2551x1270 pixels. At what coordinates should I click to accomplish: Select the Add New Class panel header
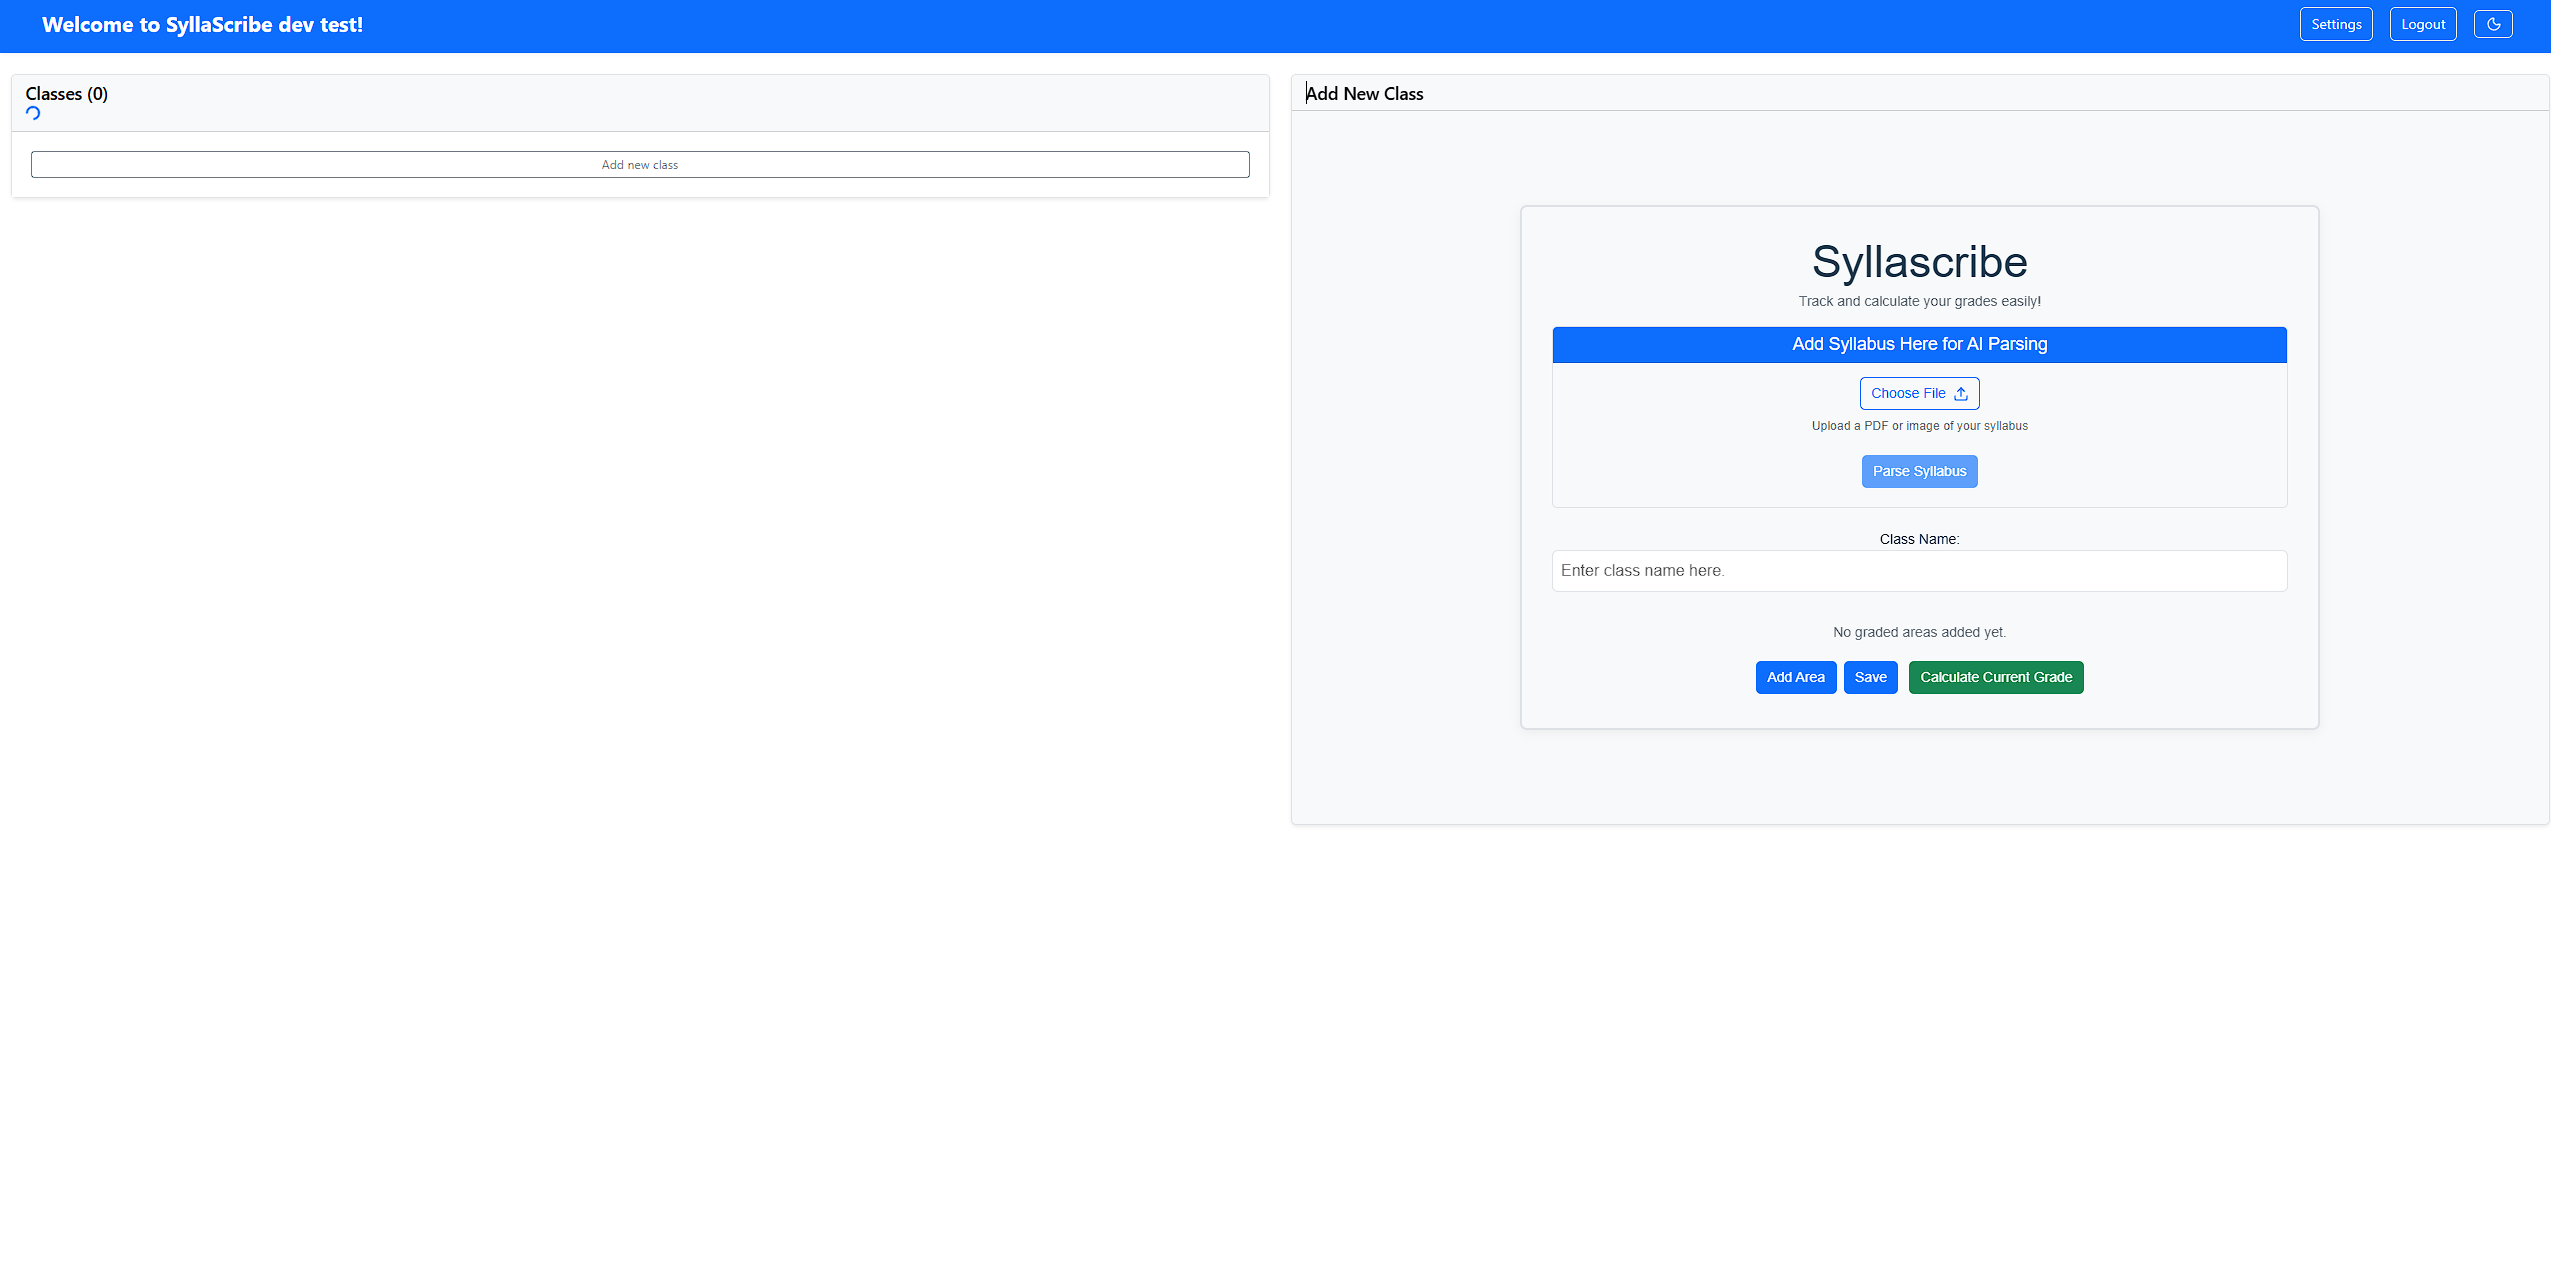[1364, 93]
